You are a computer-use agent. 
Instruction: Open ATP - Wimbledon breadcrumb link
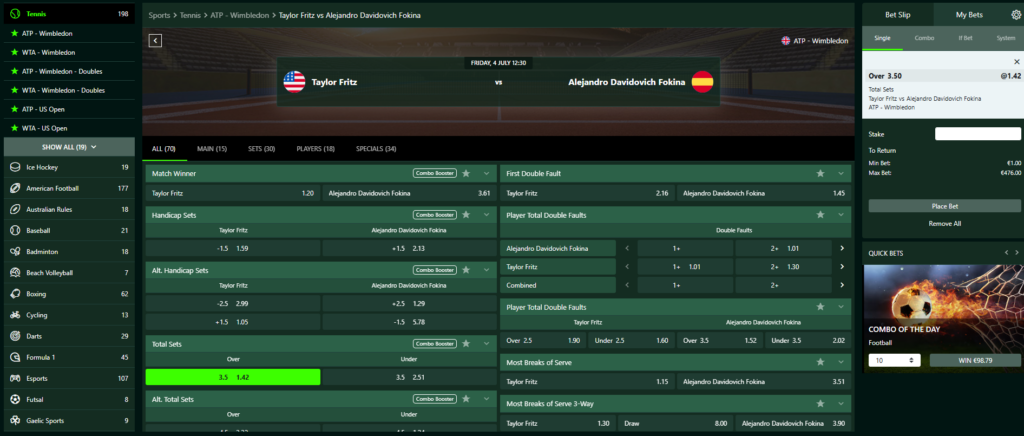(x=239, y=15)
